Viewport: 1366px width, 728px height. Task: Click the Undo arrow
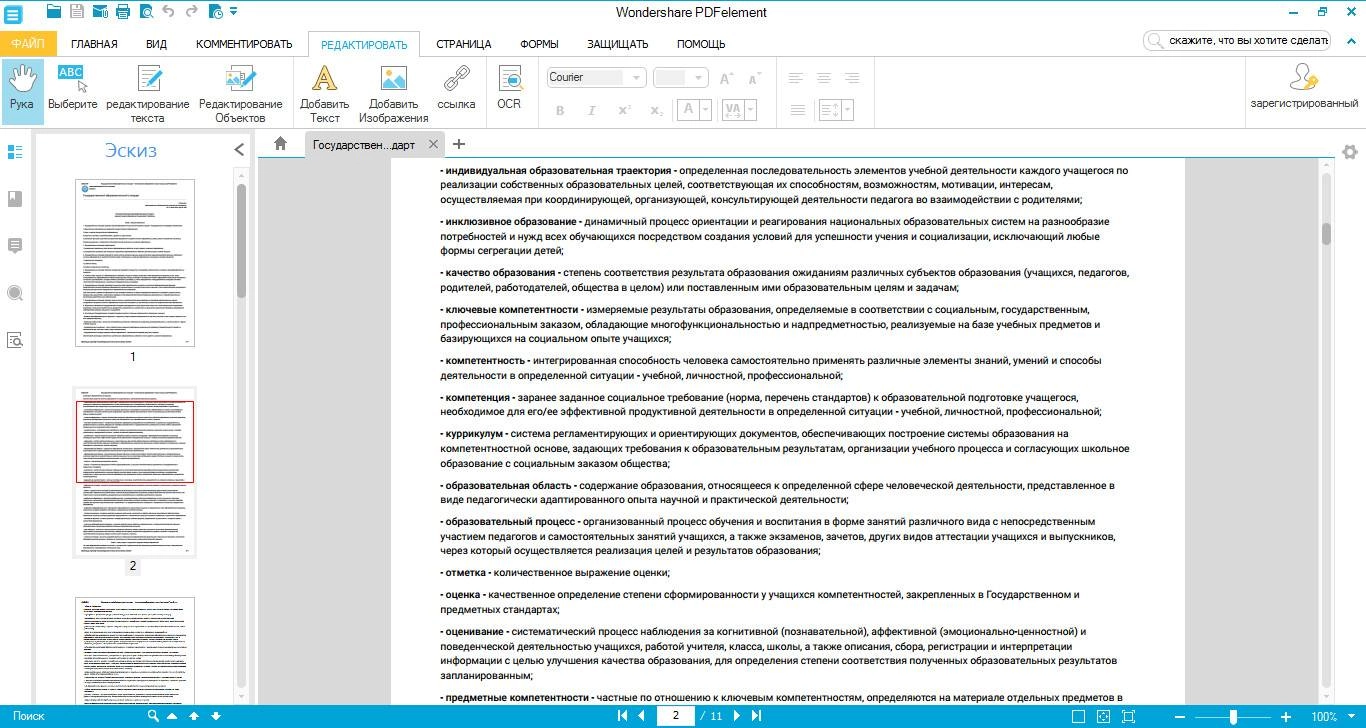click(168, 12)
